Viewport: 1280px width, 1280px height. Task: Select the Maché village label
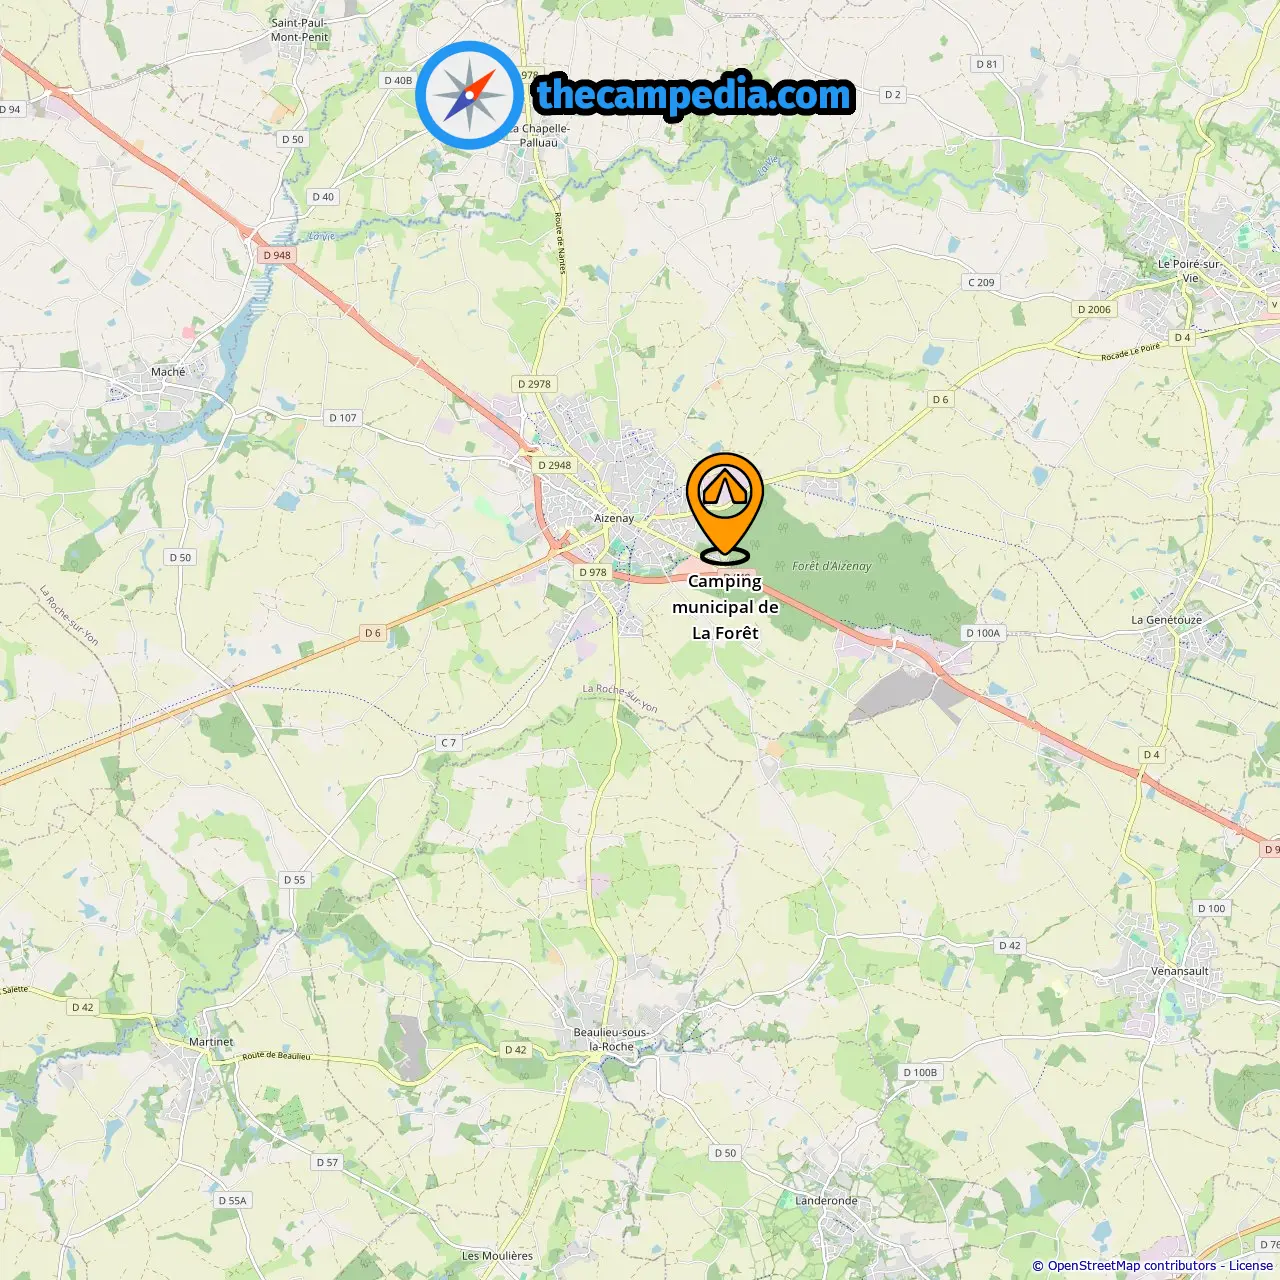click(x=168, y=372)
